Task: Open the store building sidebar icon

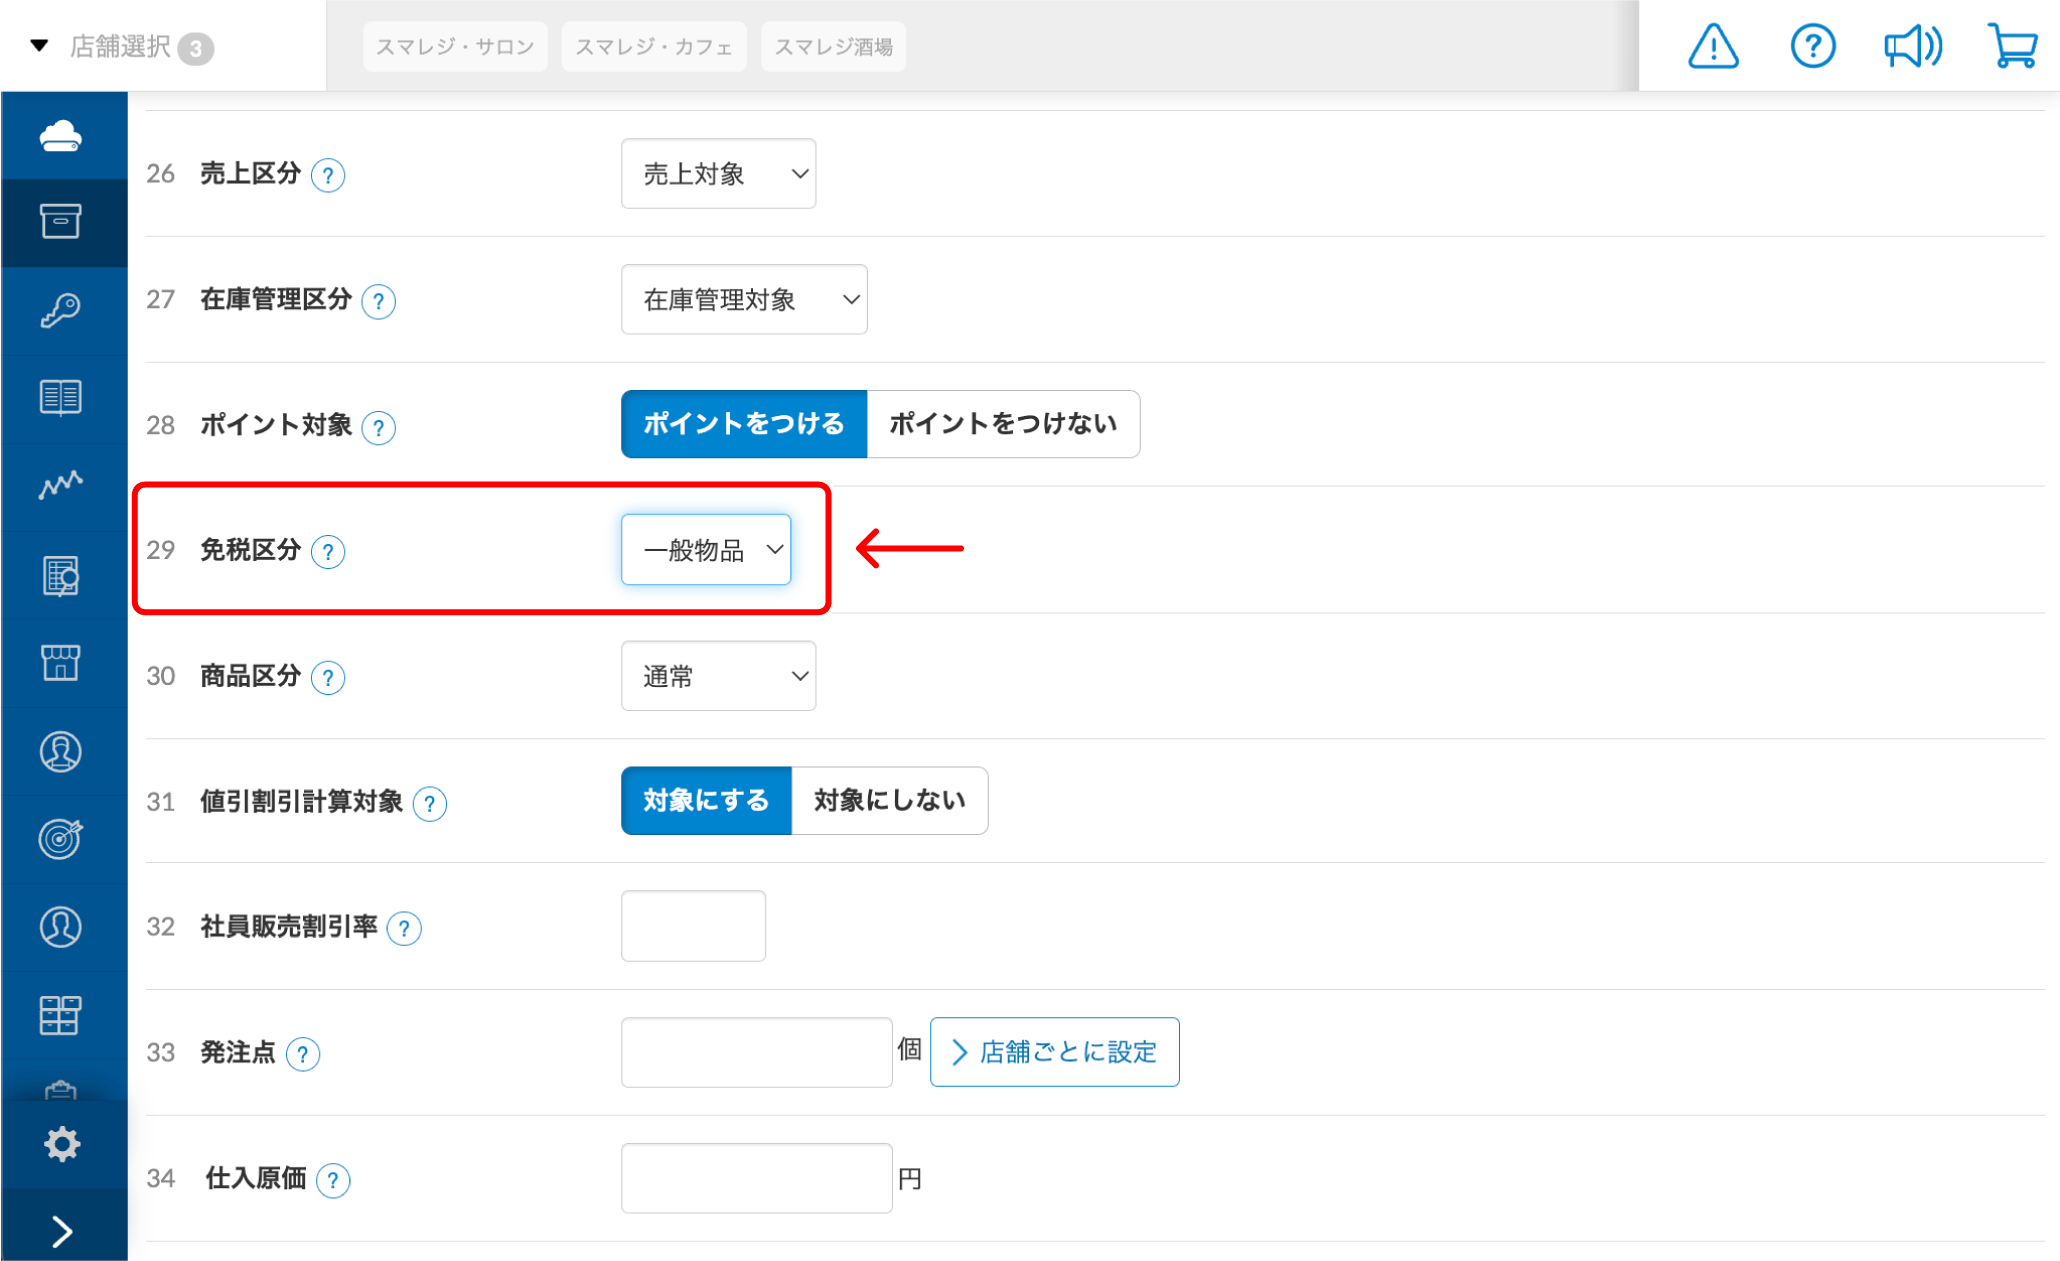Action: click(x=61, y=662)
